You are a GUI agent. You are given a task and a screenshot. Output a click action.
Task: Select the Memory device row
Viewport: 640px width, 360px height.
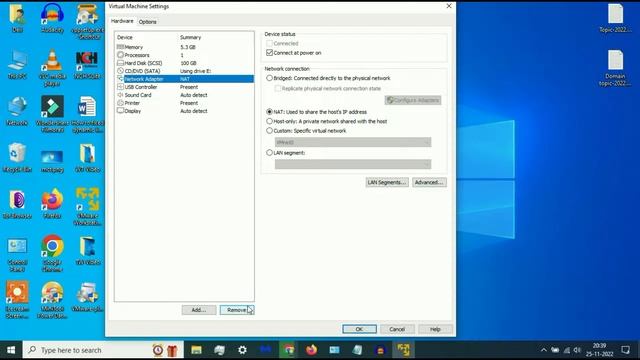[x=184, y=47]
